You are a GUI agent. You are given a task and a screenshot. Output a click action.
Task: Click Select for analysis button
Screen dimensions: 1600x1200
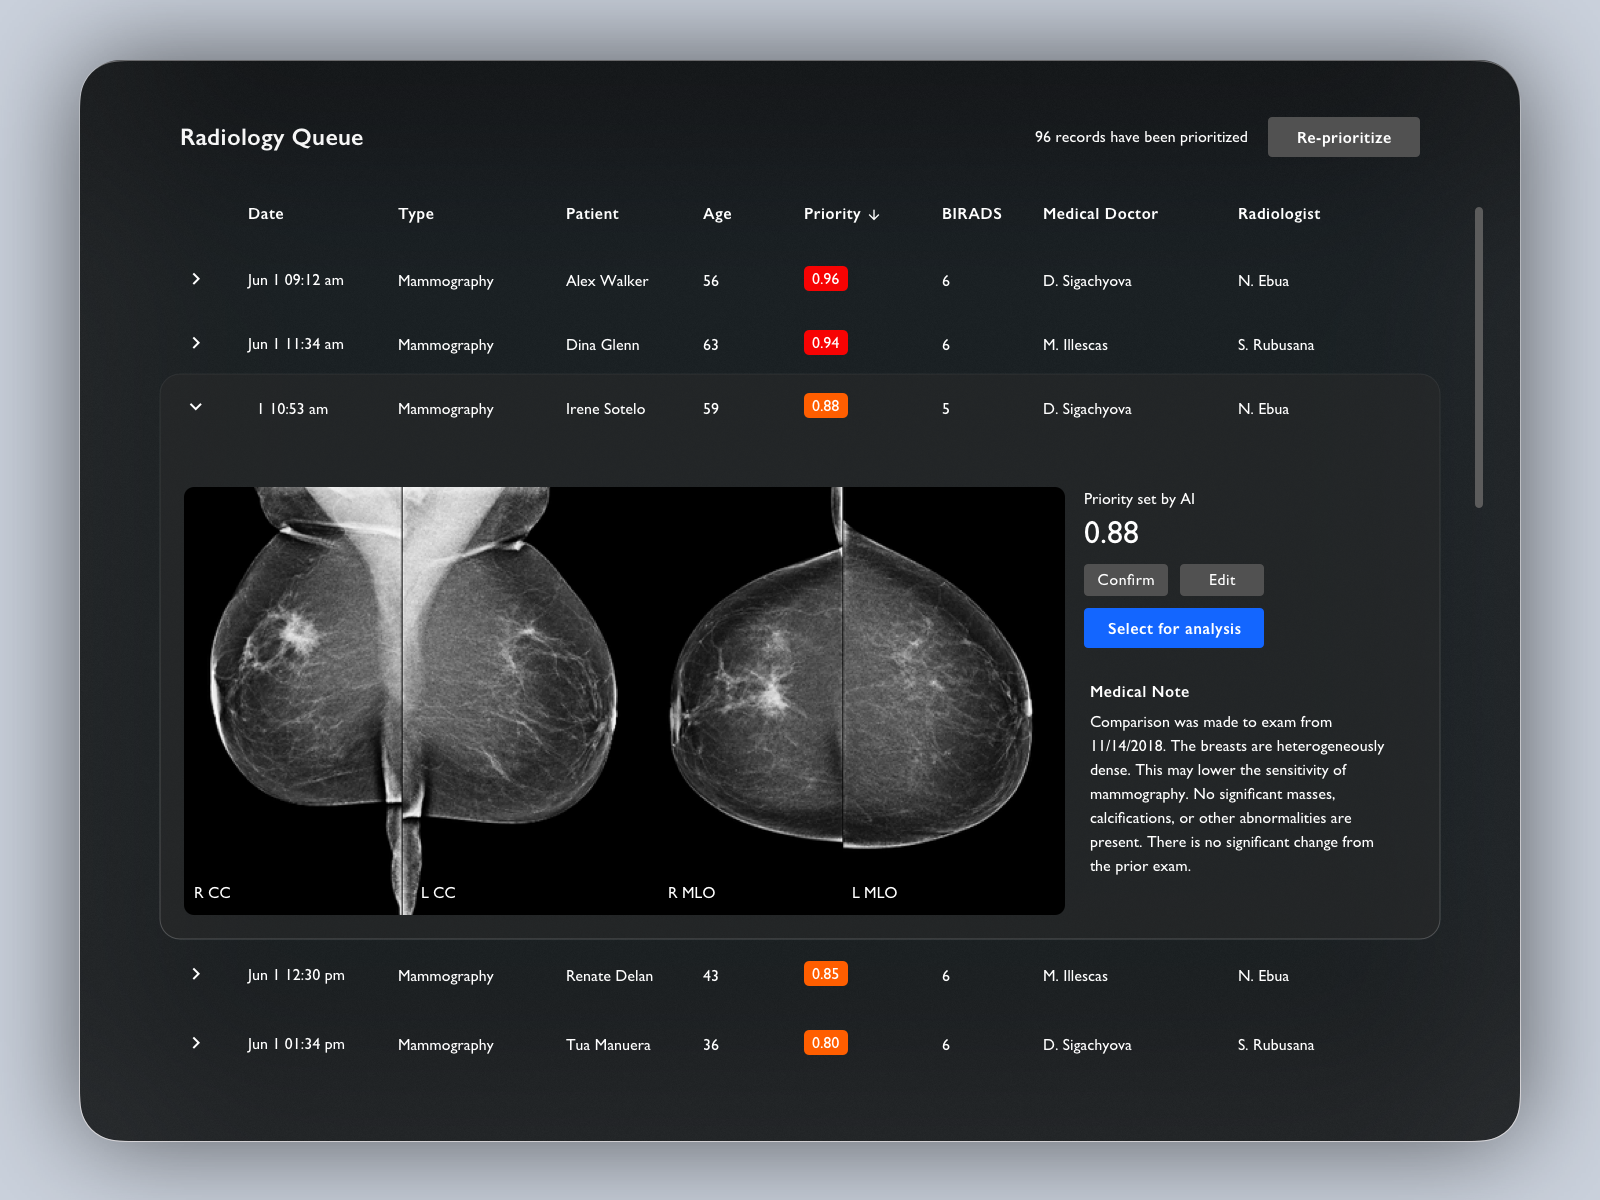coord(1173,628)
